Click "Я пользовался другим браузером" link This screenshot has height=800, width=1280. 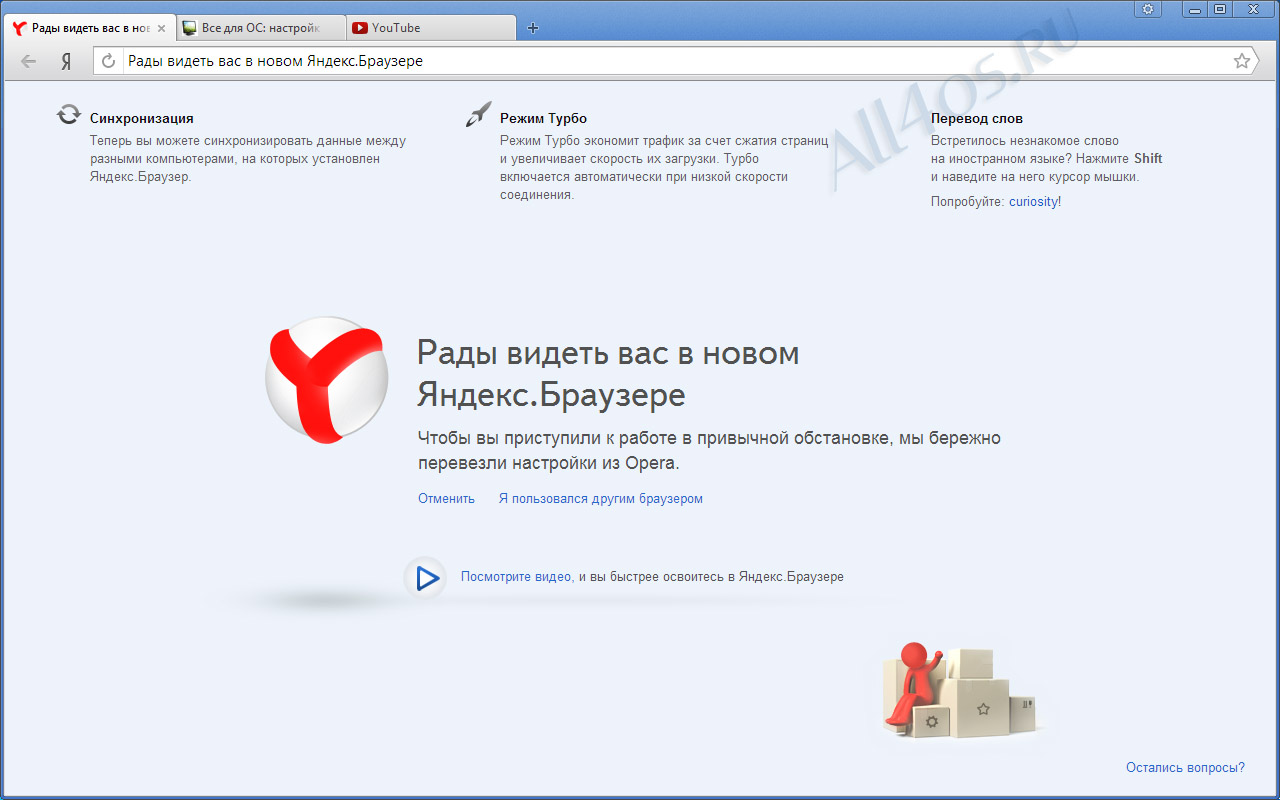click(x=601, y=498)
